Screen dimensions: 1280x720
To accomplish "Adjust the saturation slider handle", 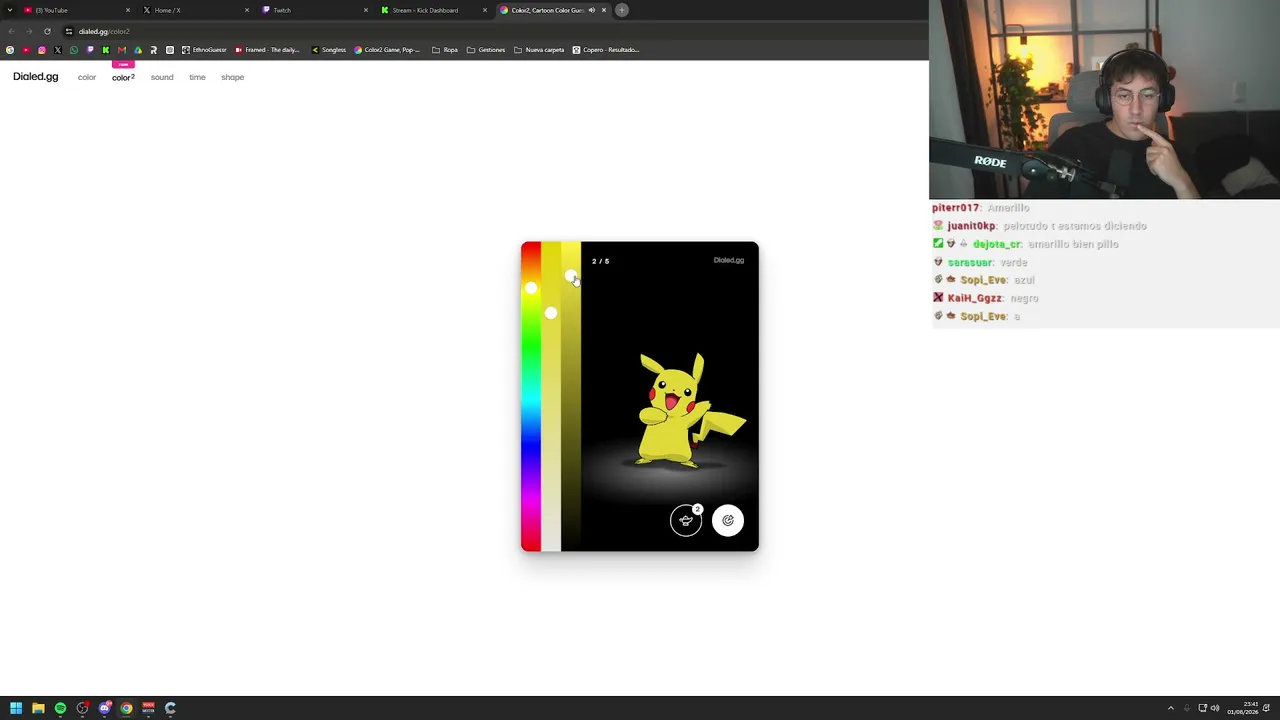I will pyautogui.click(x=551, y=313).
